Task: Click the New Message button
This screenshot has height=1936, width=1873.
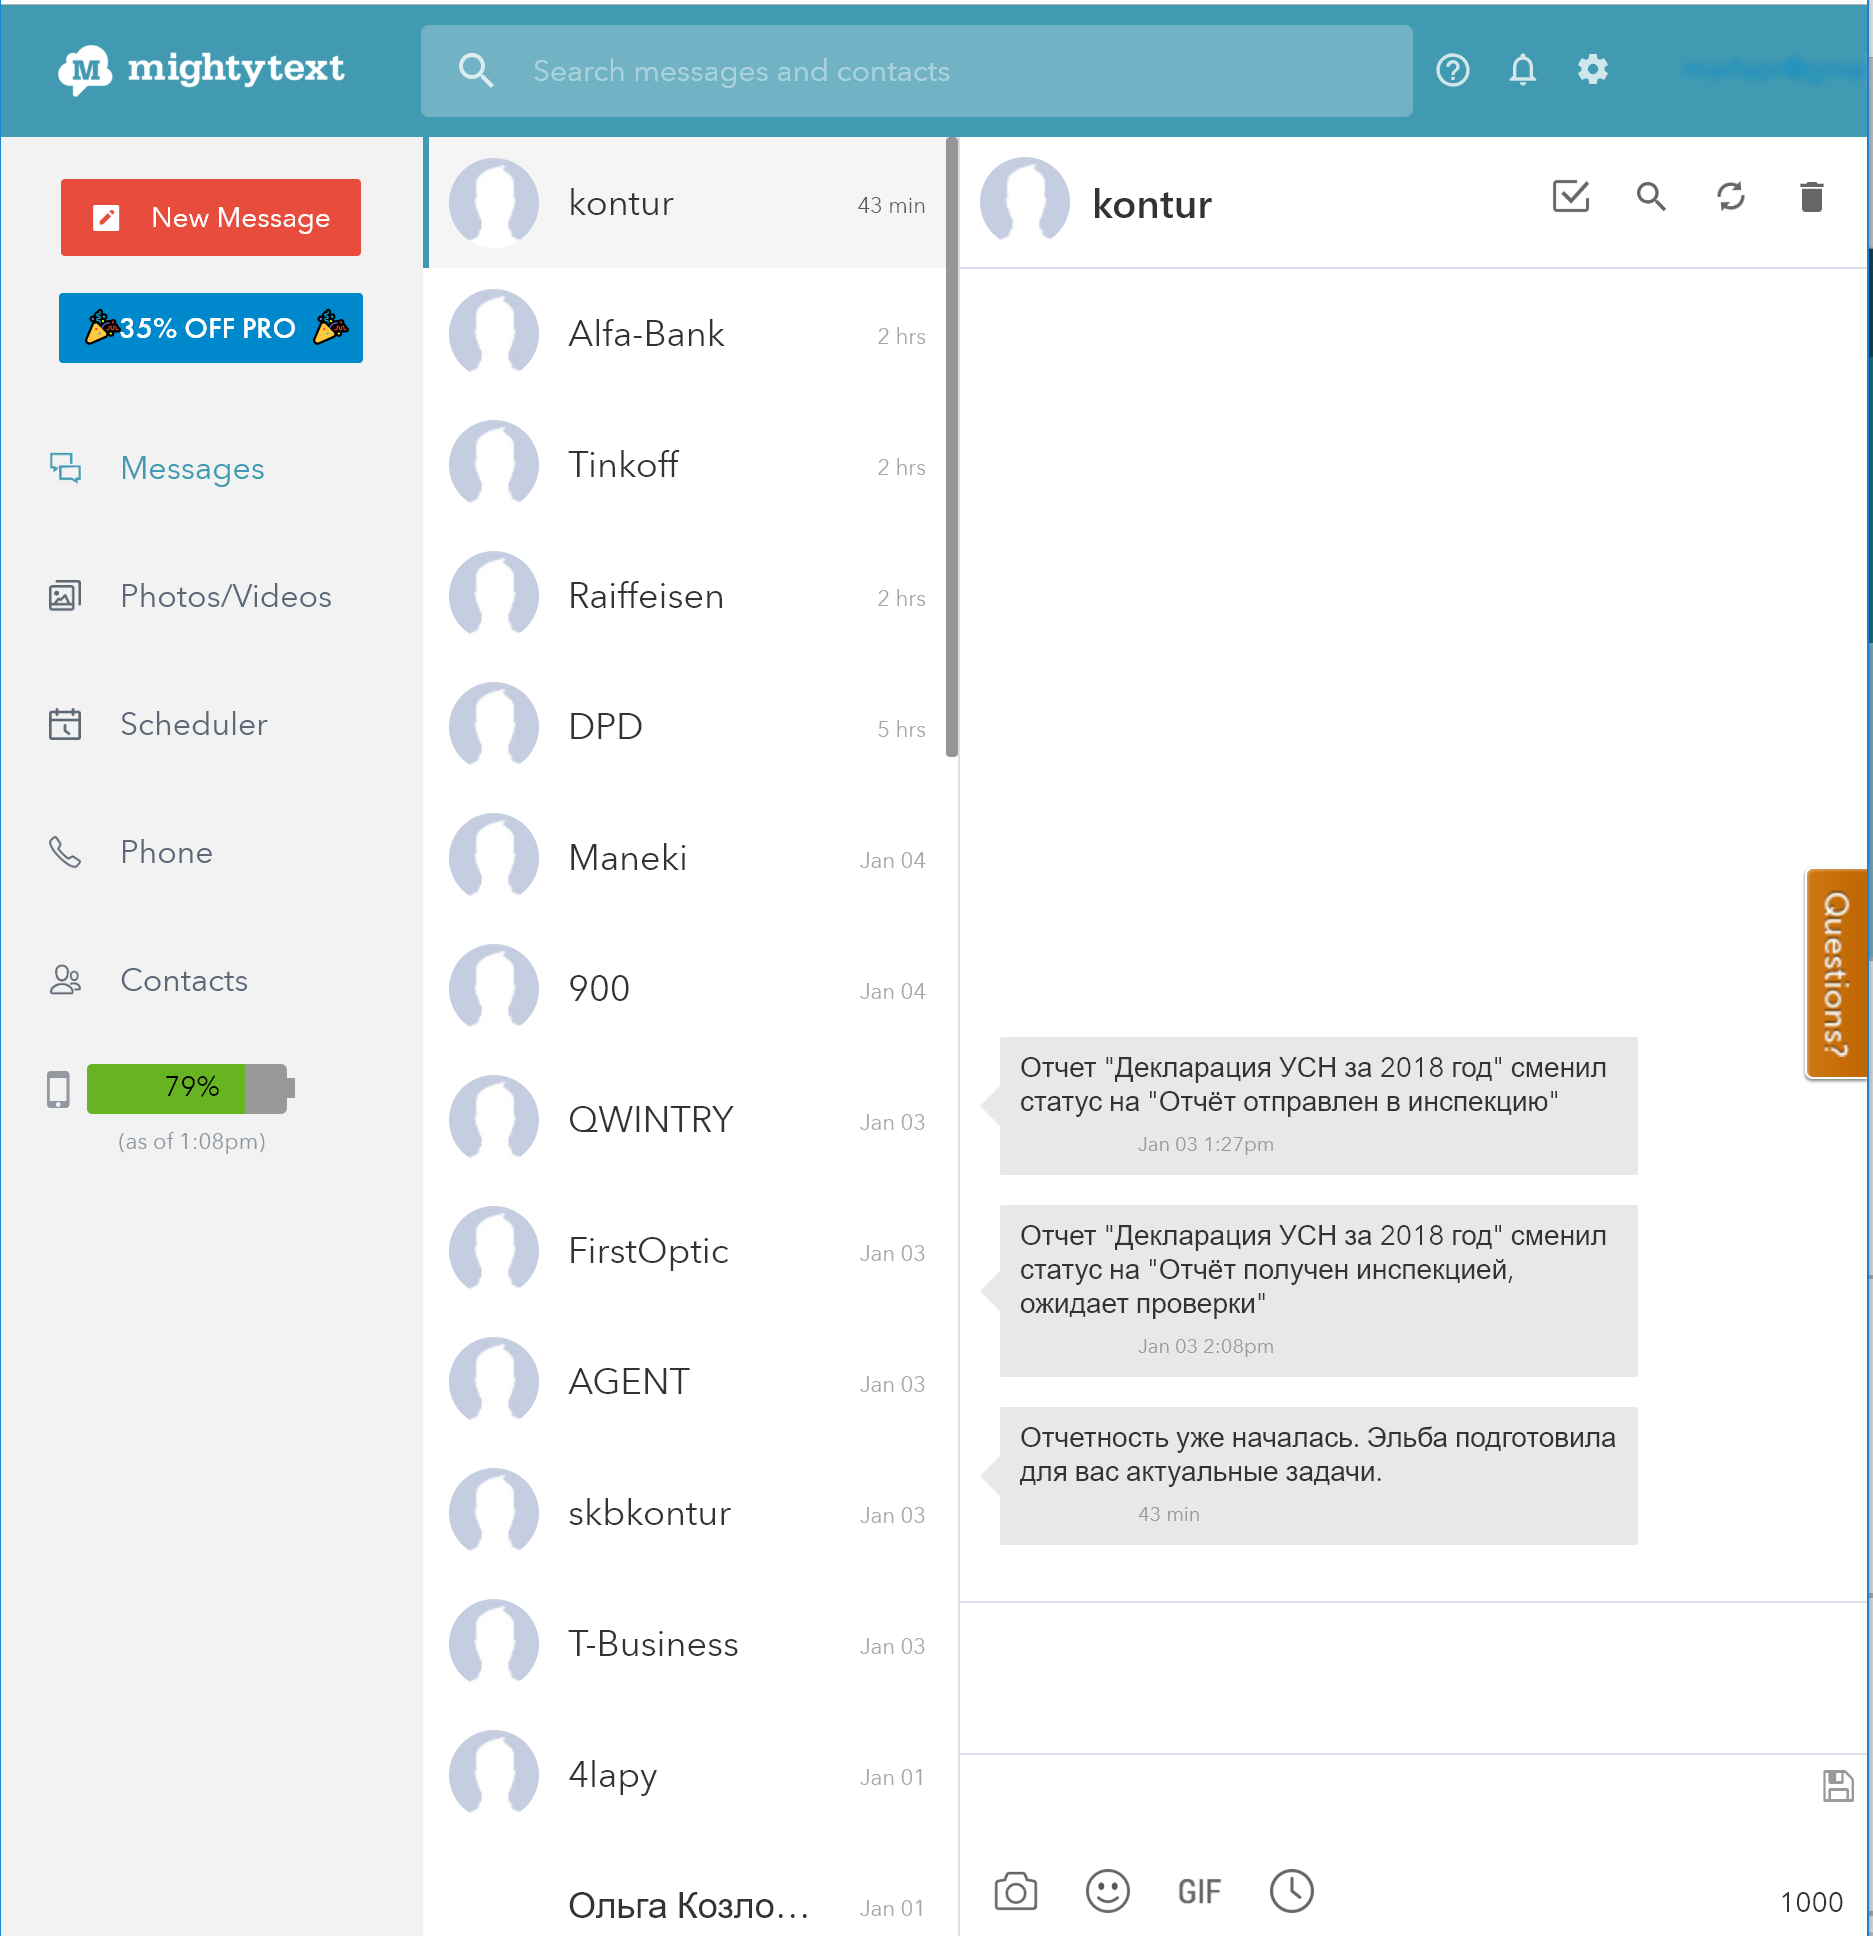Action: 211,217
